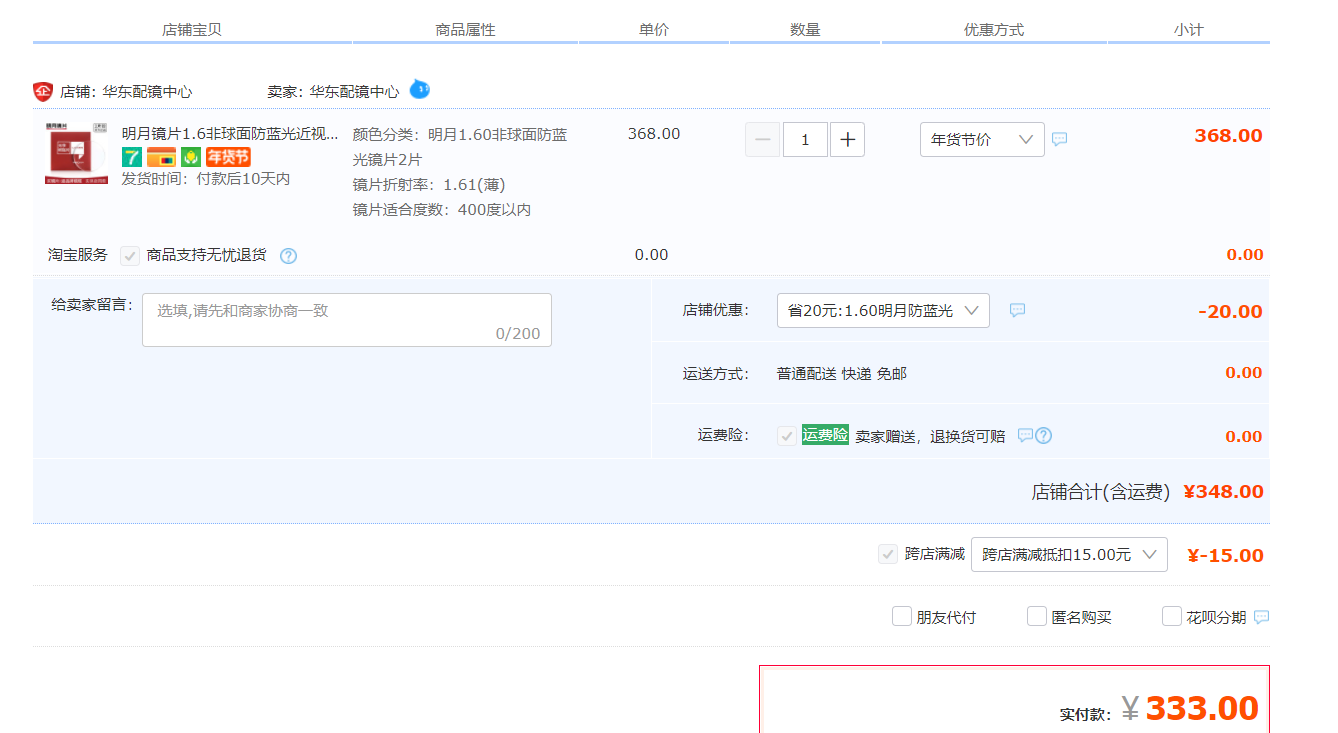
Task: Click the 店铺宝贝 column header
Action: click(x=192, y=30)
